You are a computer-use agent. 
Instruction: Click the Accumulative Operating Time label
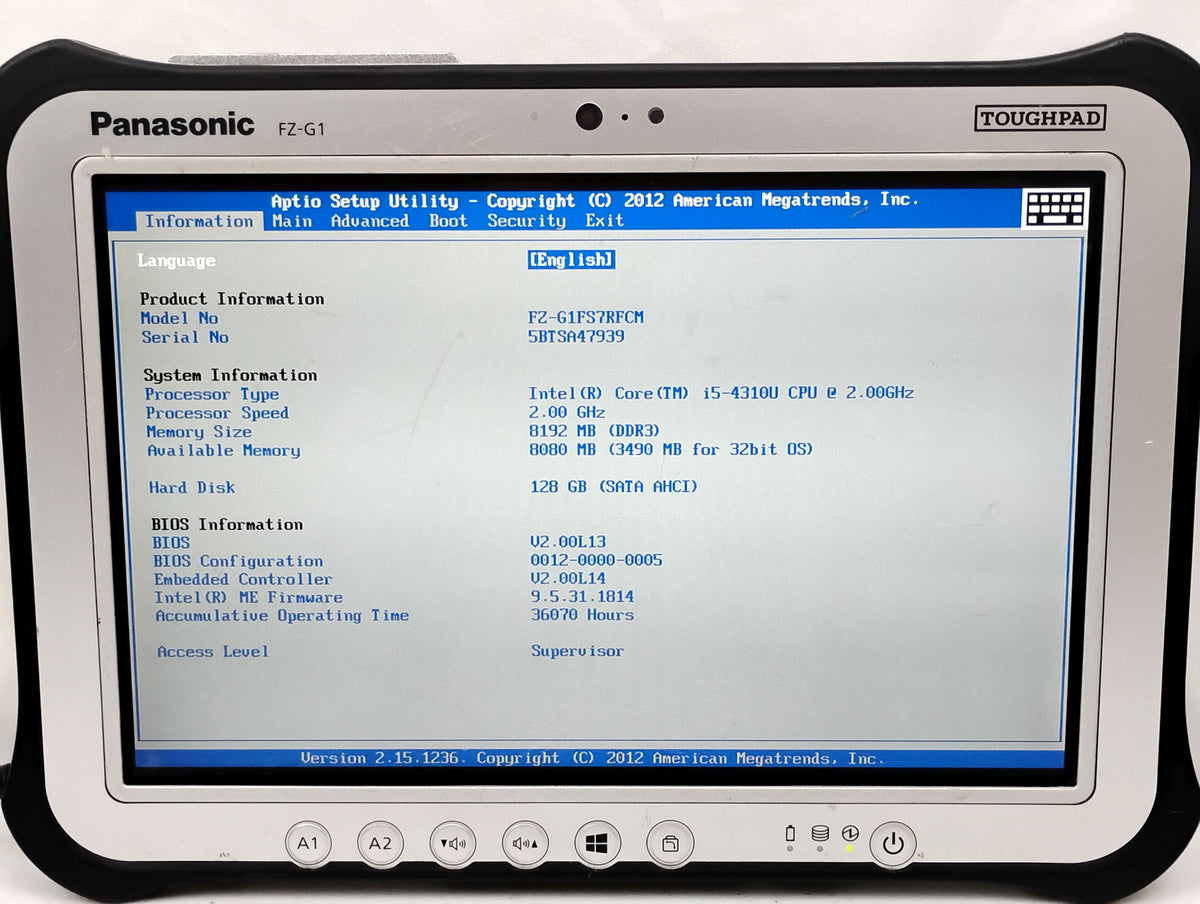click(282, 616)
